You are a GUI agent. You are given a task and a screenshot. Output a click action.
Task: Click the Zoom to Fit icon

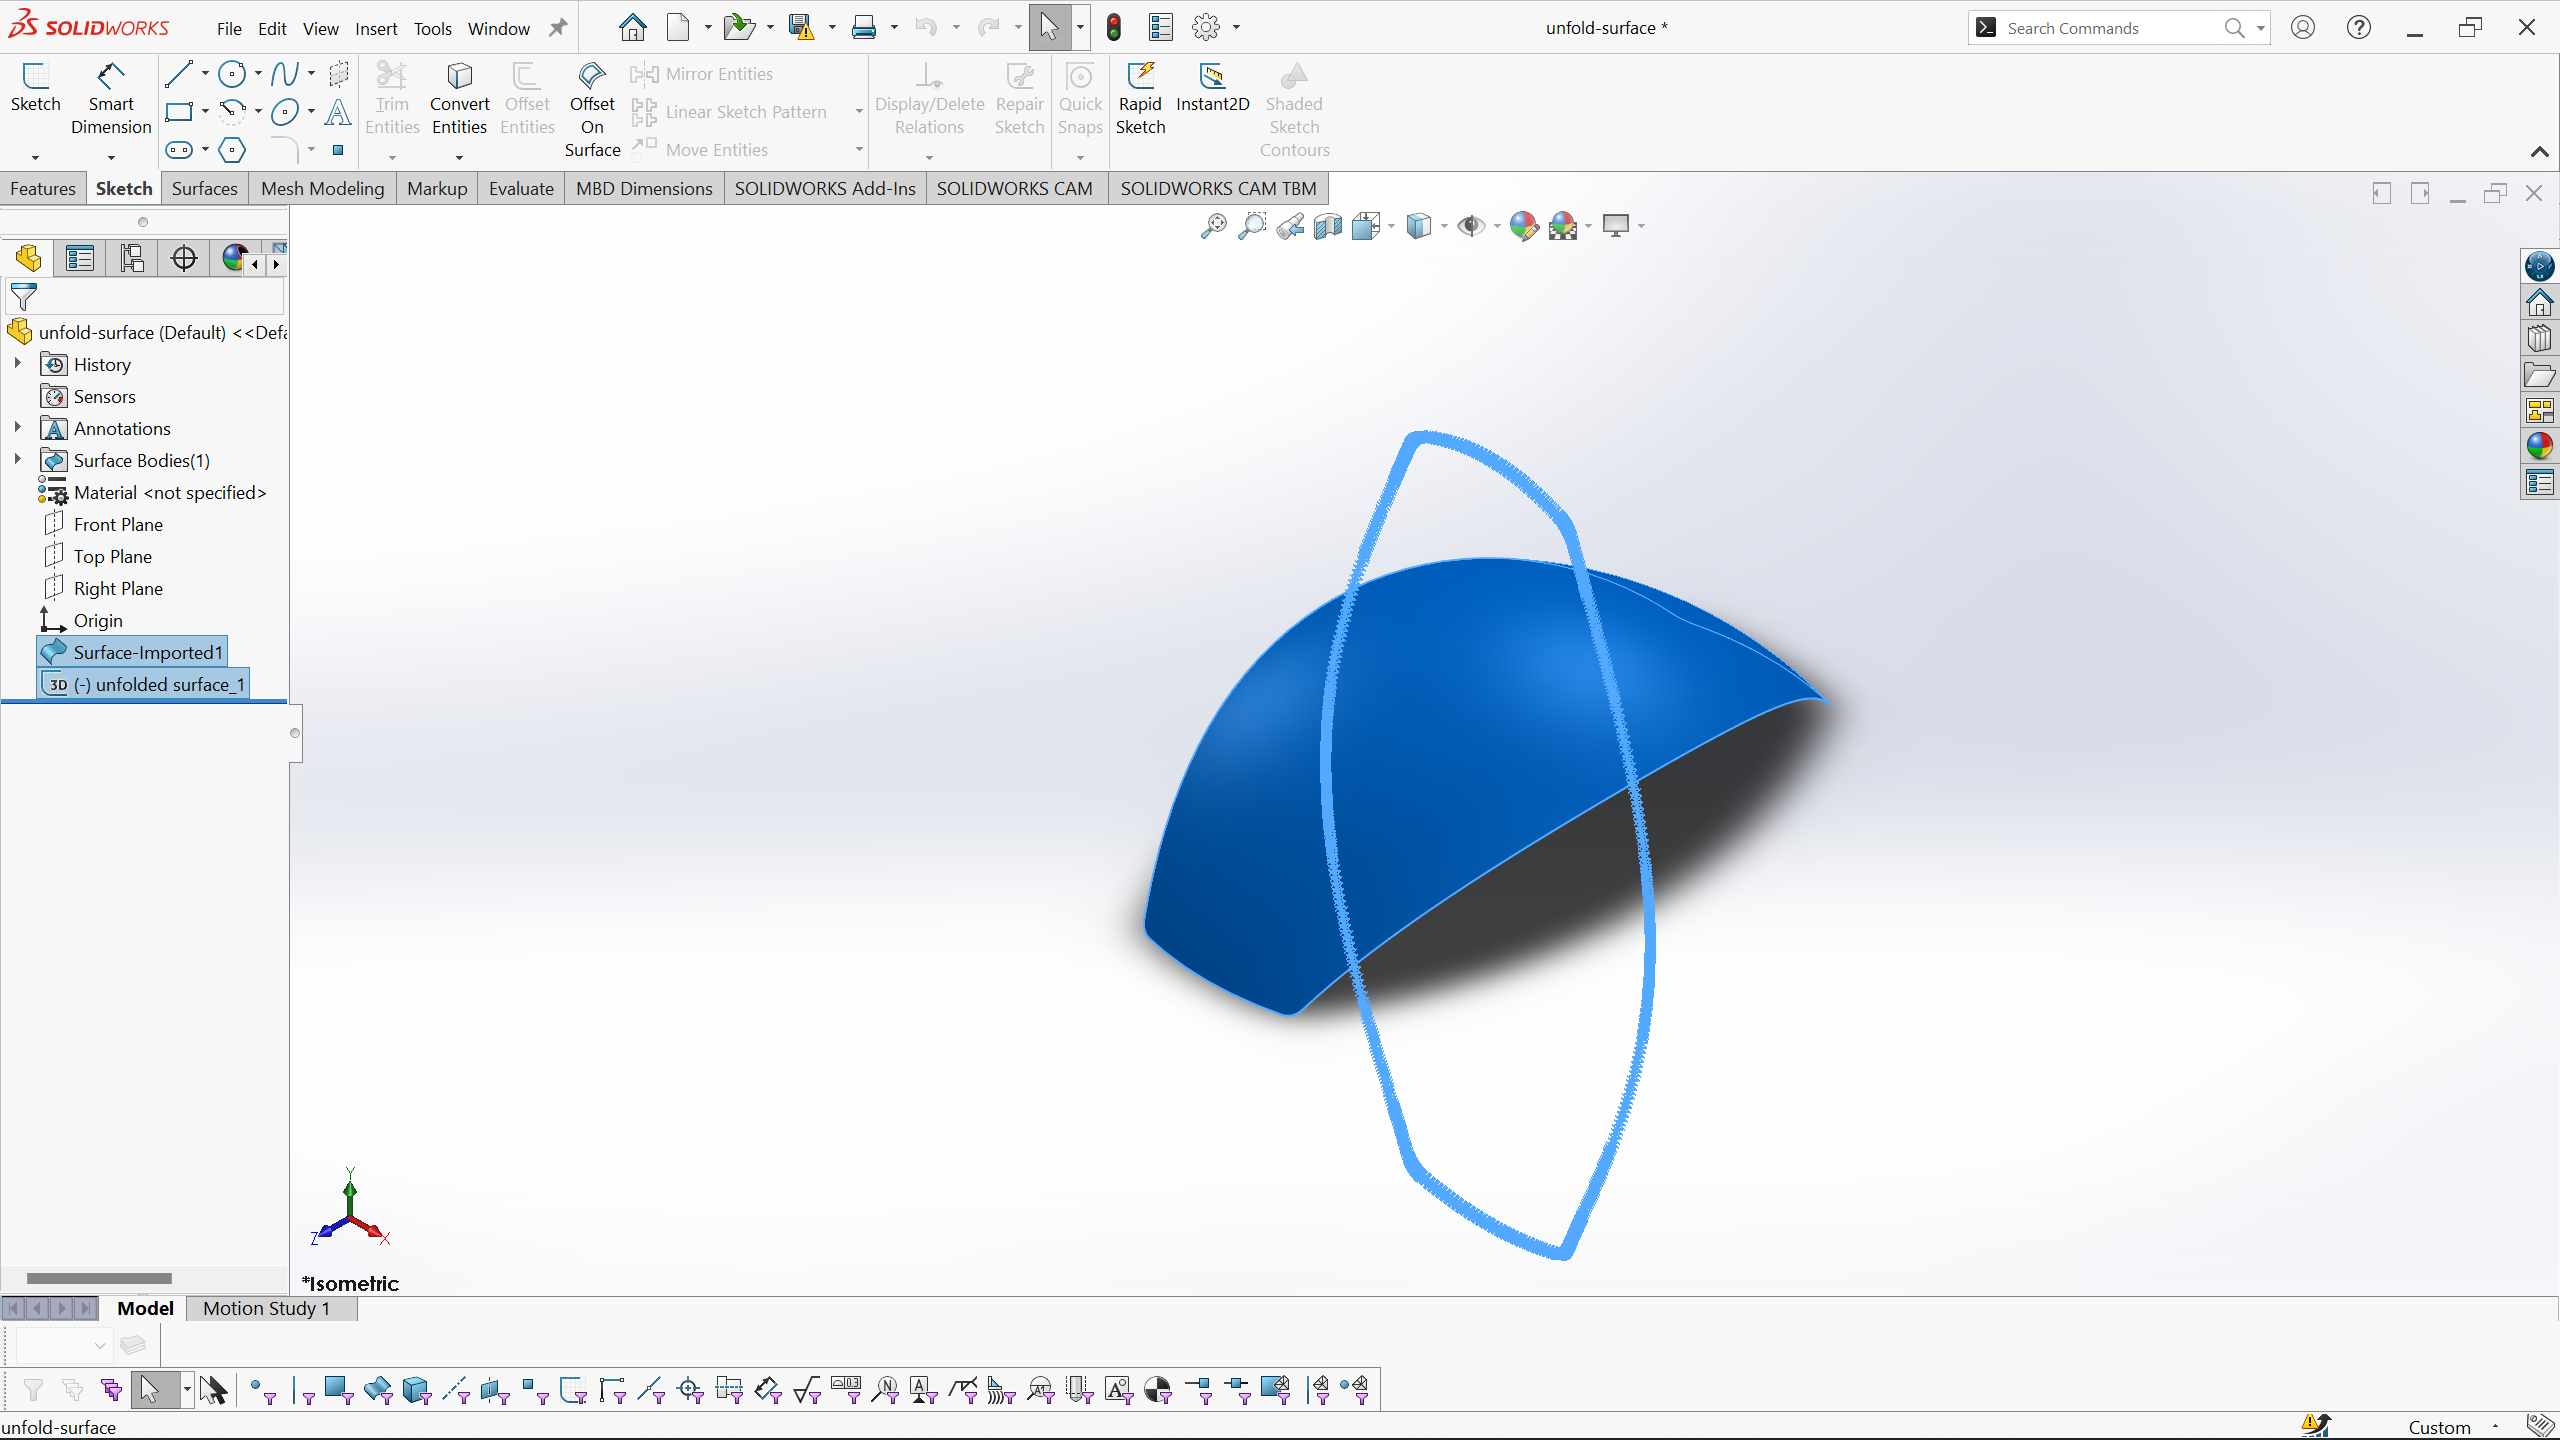coord(1213,226)
